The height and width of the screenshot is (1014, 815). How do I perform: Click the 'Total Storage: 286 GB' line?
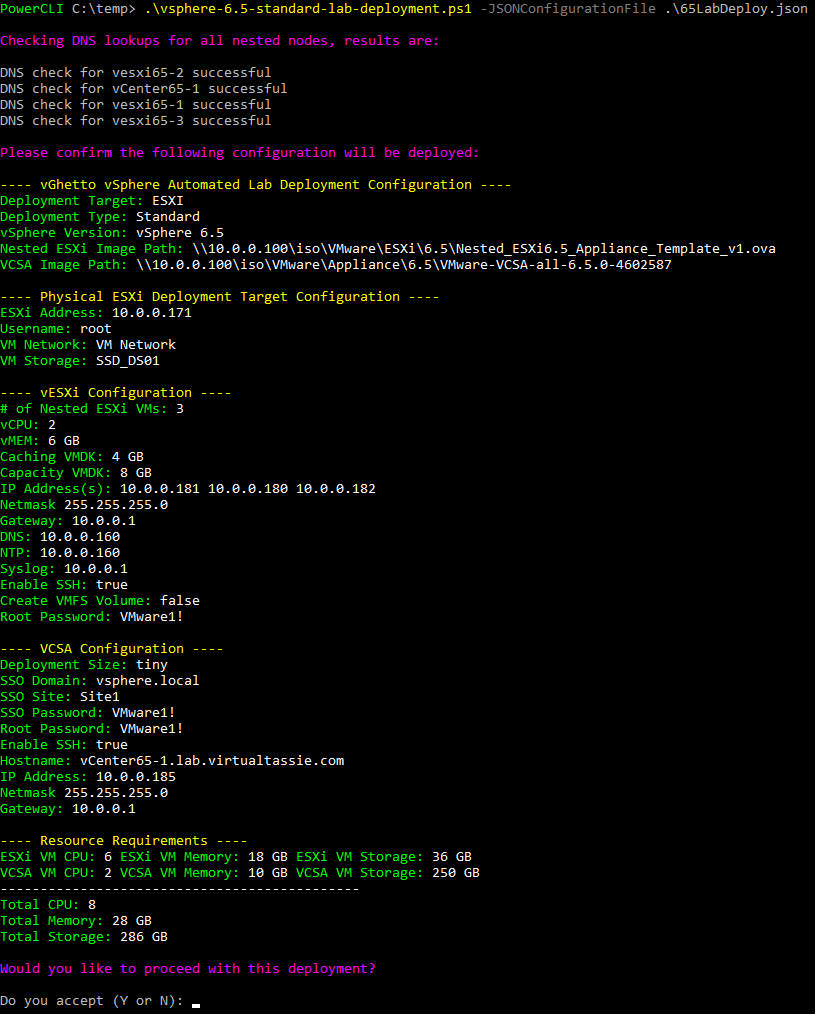(84, 937)
